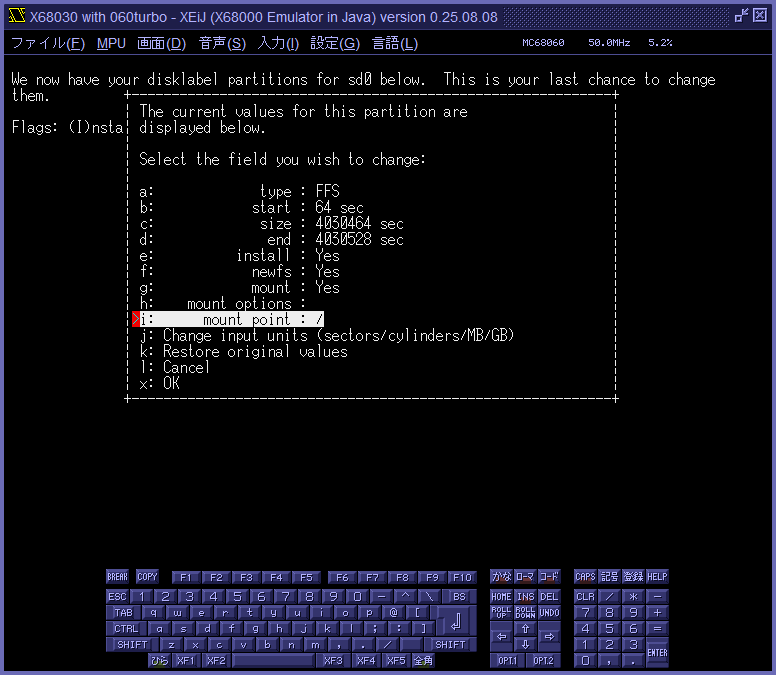Image resolution: width=776 pixels, height=675 pixels.
Task: Click the XF4 key
Action: pyautogui.click(x=366, y=660)
